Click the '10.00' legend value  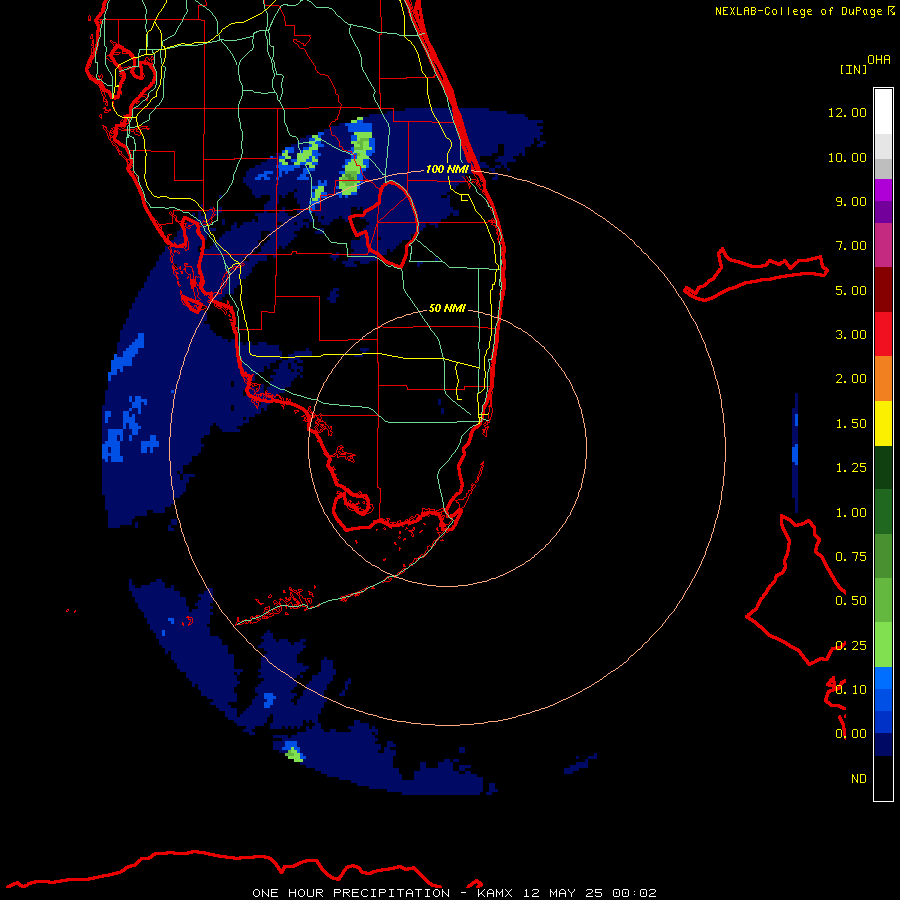click(847, 157)
